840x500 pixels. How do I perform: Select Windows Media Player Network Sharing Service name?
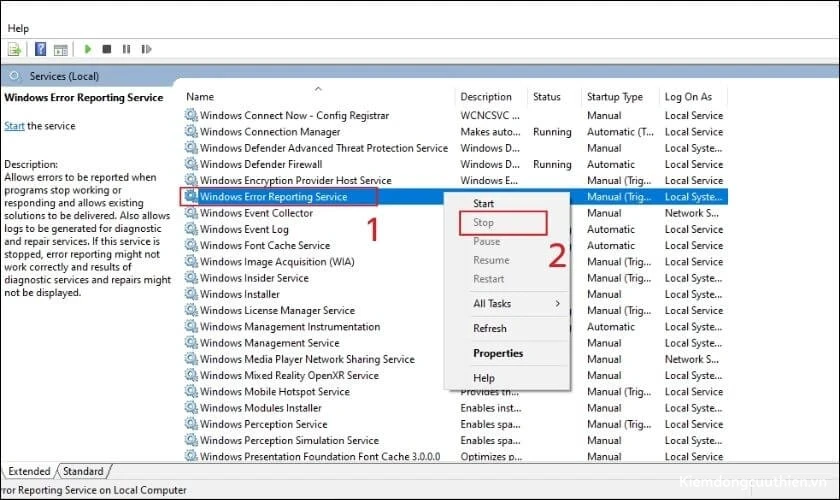(307, 359)
